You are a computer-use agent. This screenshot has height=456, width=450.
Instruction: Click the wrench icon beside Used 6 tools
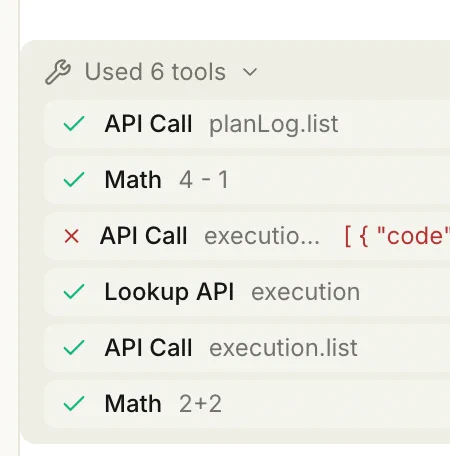click(58, 72)
